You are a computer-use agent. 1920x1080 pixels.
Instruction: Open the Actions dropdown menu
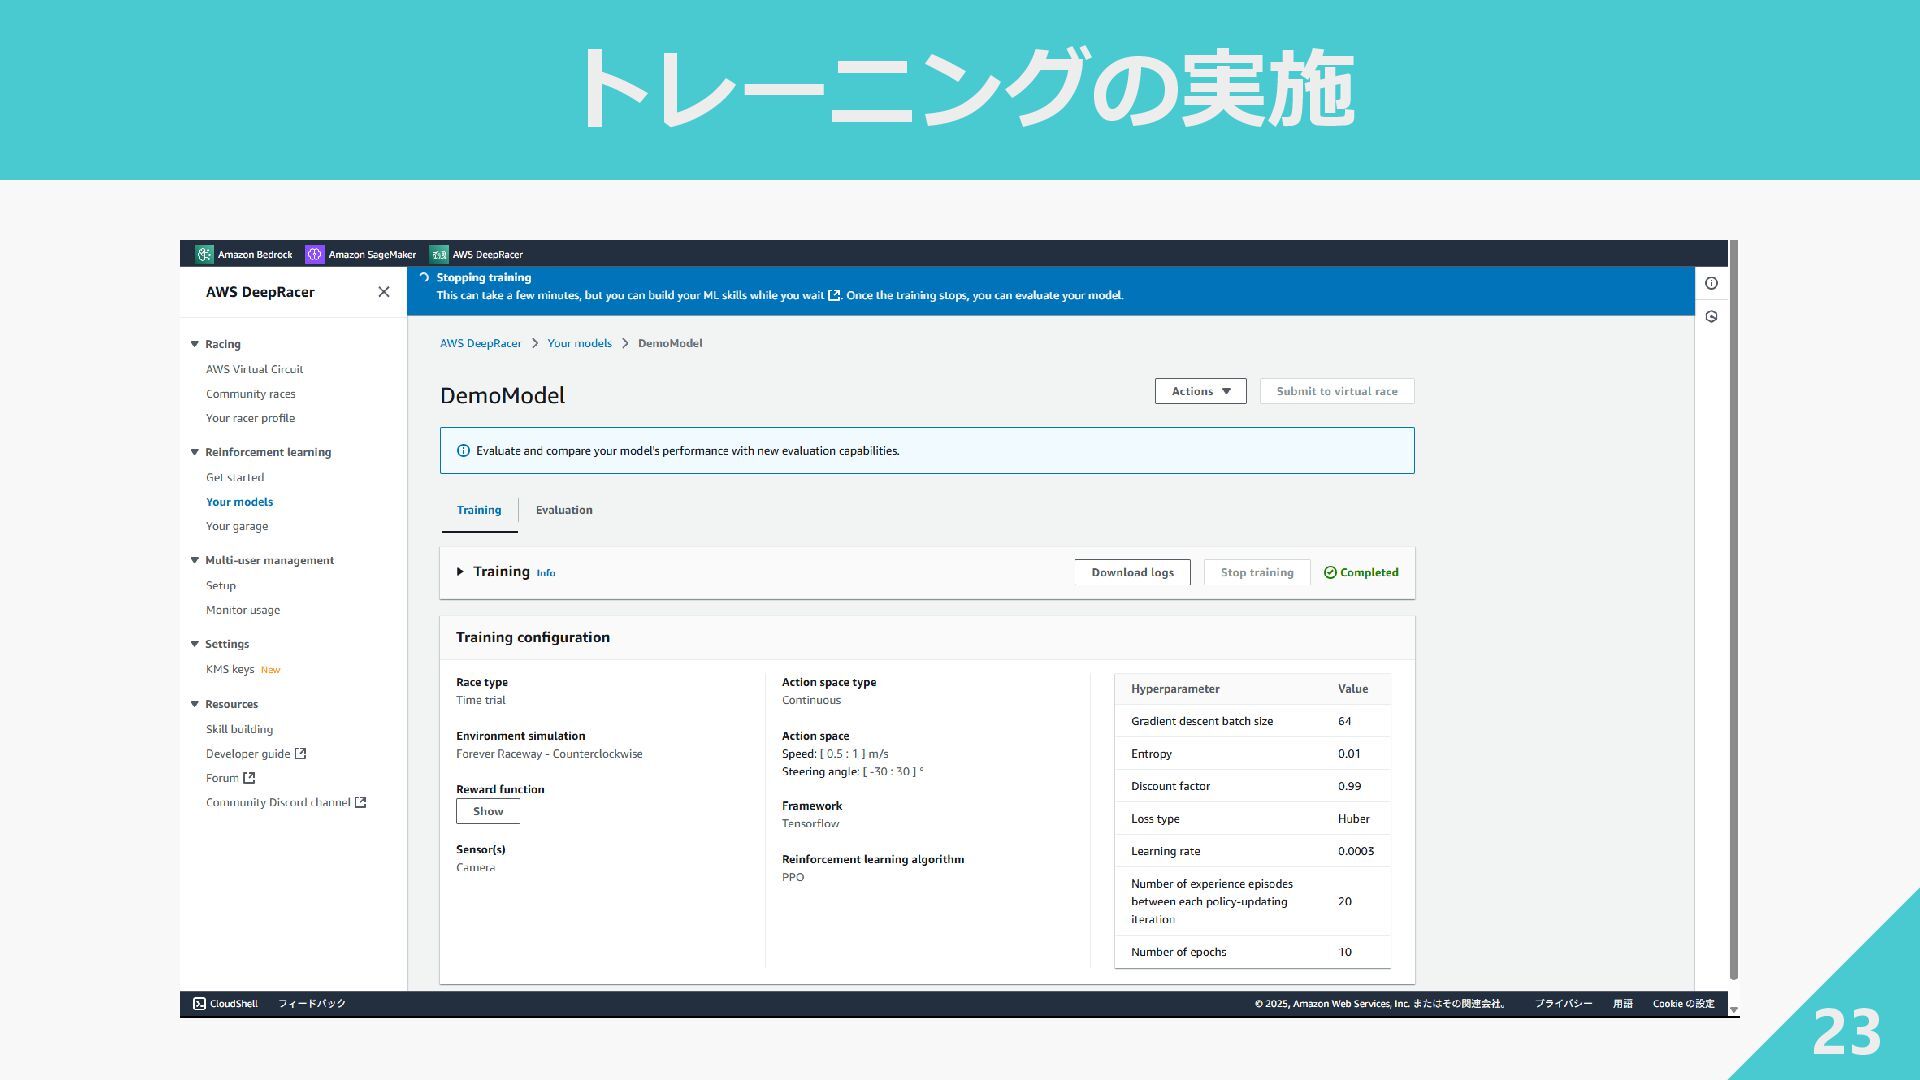(x=1200, y=391)
